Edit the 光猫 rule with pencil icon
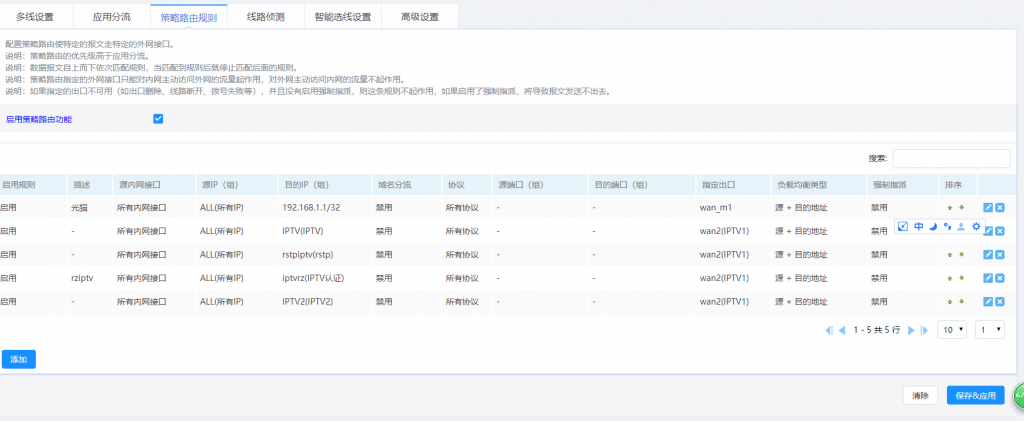This screenshot has width=1024, height=421. tap(988, 207)
